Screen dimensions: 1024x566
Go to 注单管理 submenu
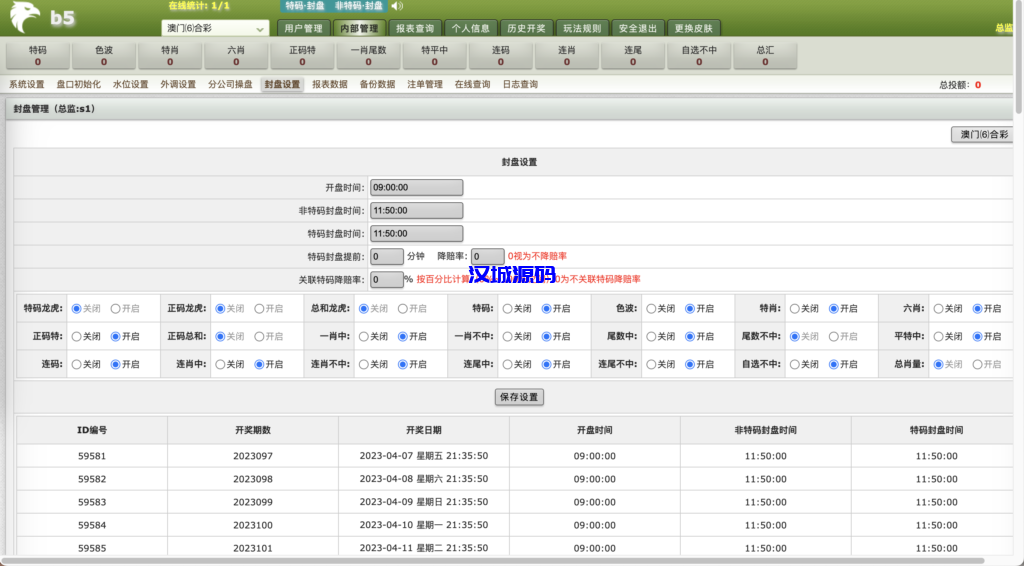[425, 84]
